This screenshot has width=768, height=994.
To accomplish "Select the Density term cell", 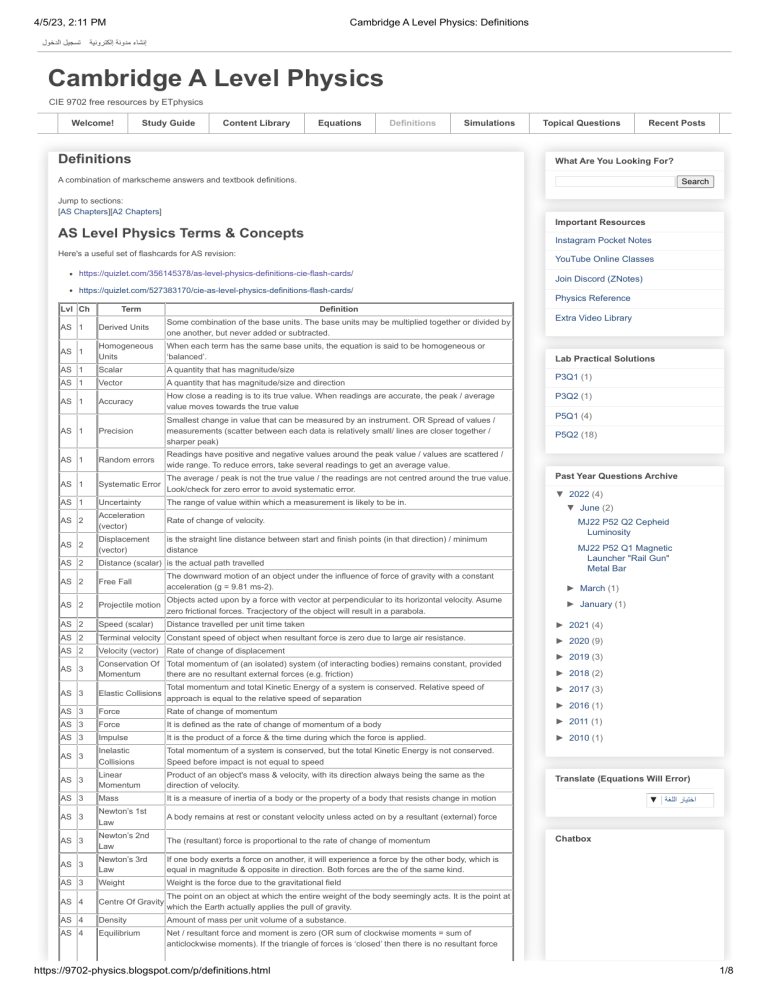I will click(131, 920).
